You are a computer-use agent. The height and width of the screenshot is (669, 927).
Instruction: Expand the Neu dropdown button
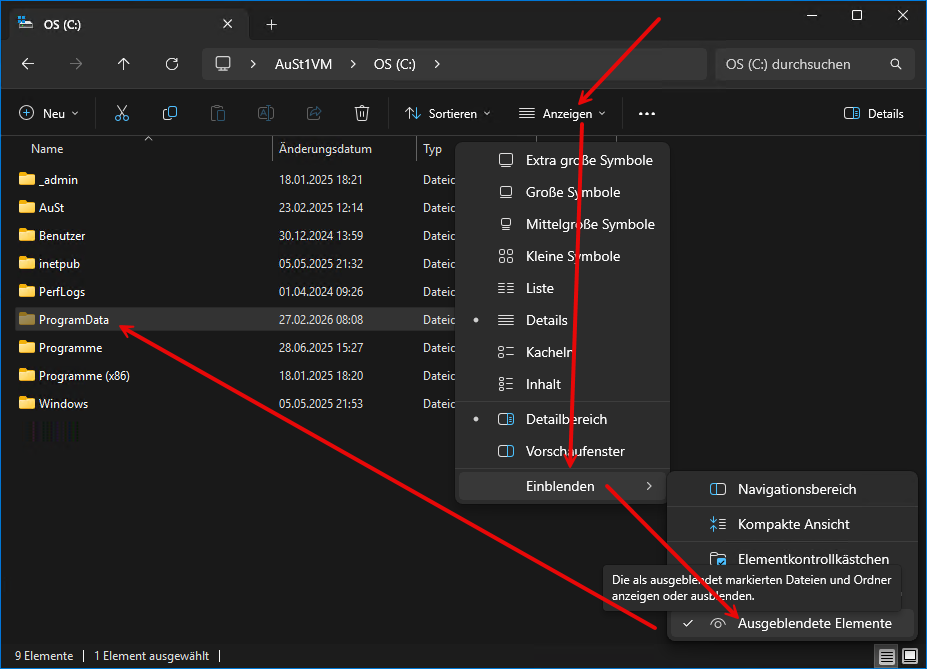(x=48, y=114)
